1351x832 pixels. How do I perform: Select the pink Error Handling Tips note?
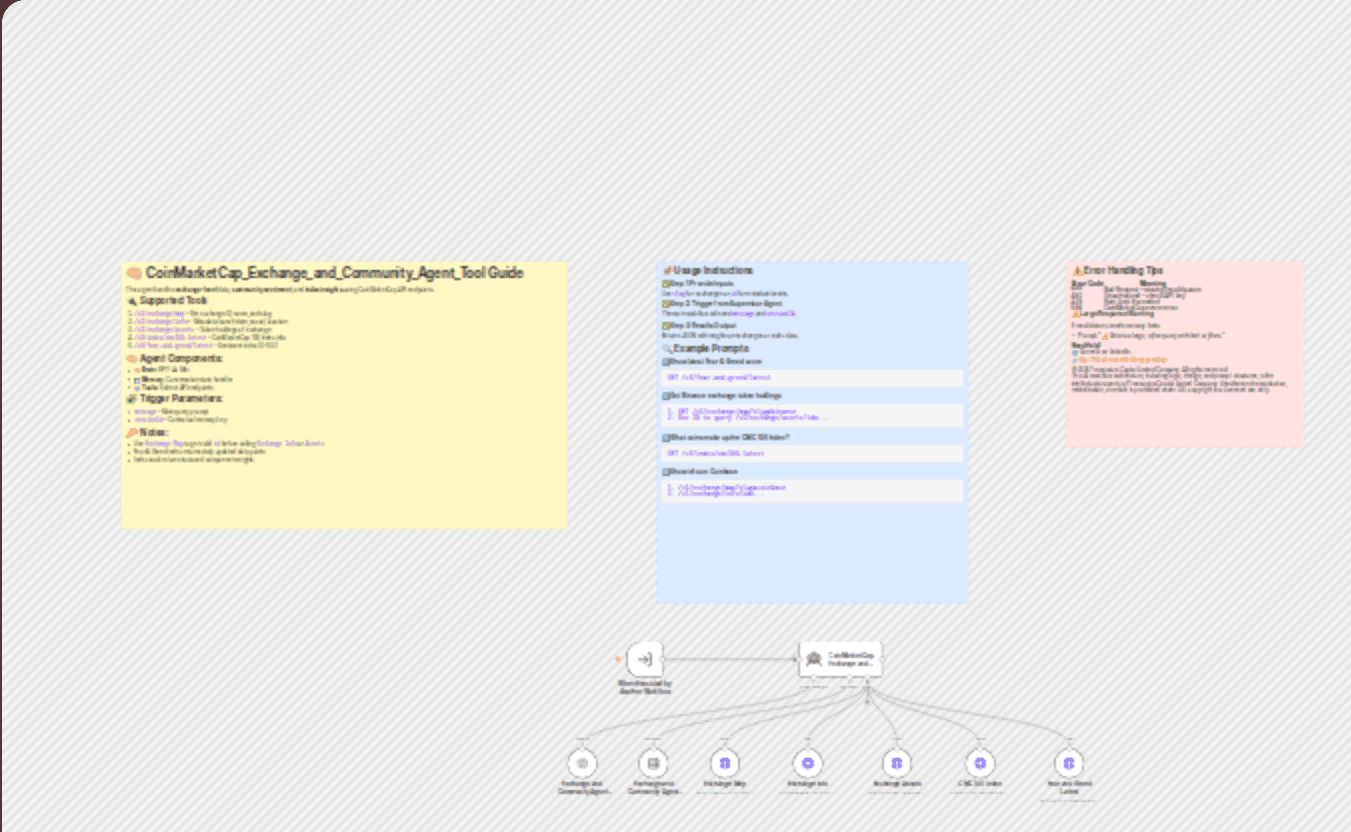point(1185,354)
